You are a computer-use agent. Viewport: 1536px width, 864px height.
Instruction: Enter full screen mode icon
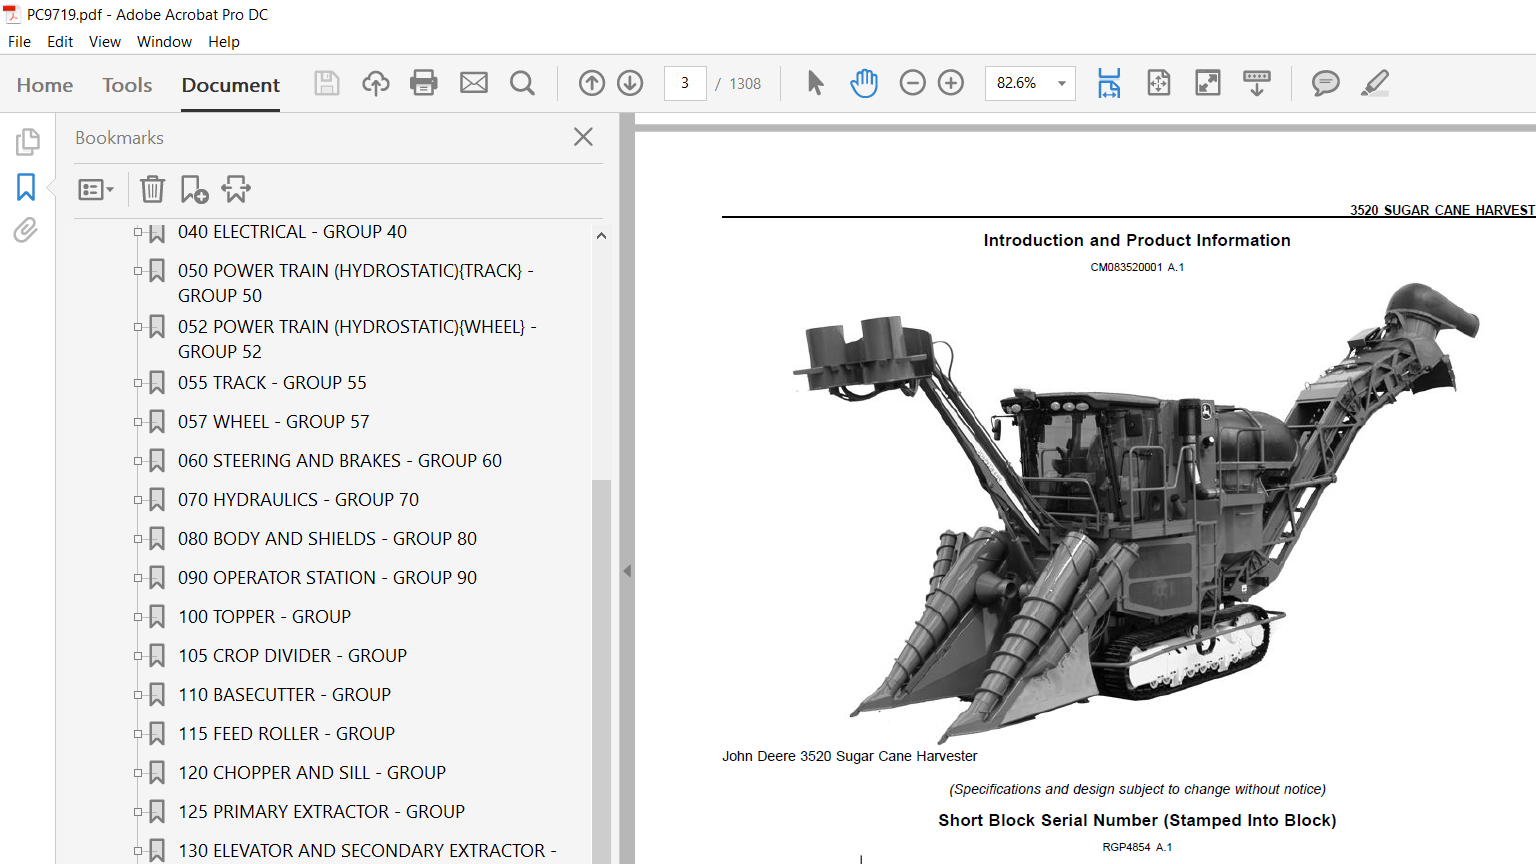point(1208,83)
